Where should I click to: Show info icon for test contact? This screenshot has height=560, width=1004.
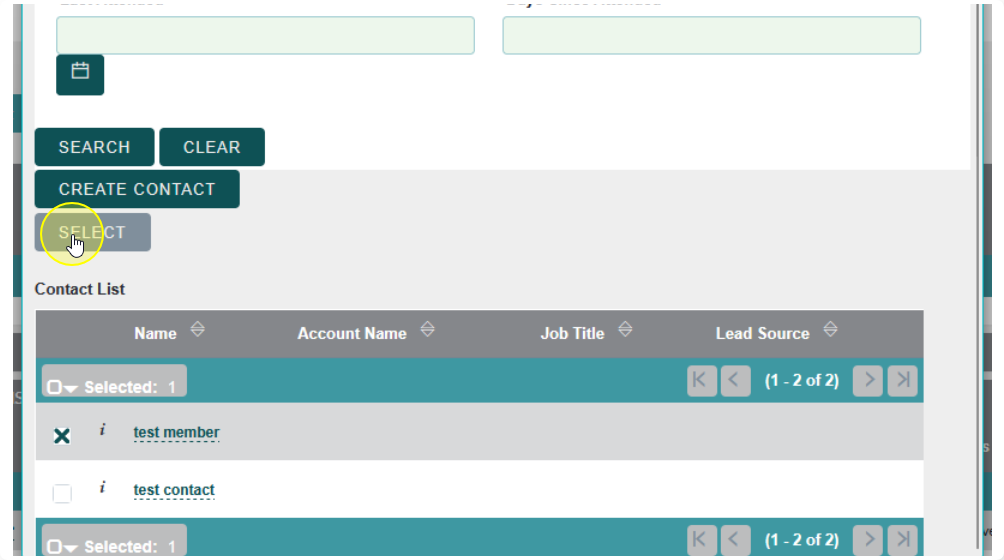click(x=102, y=488)
